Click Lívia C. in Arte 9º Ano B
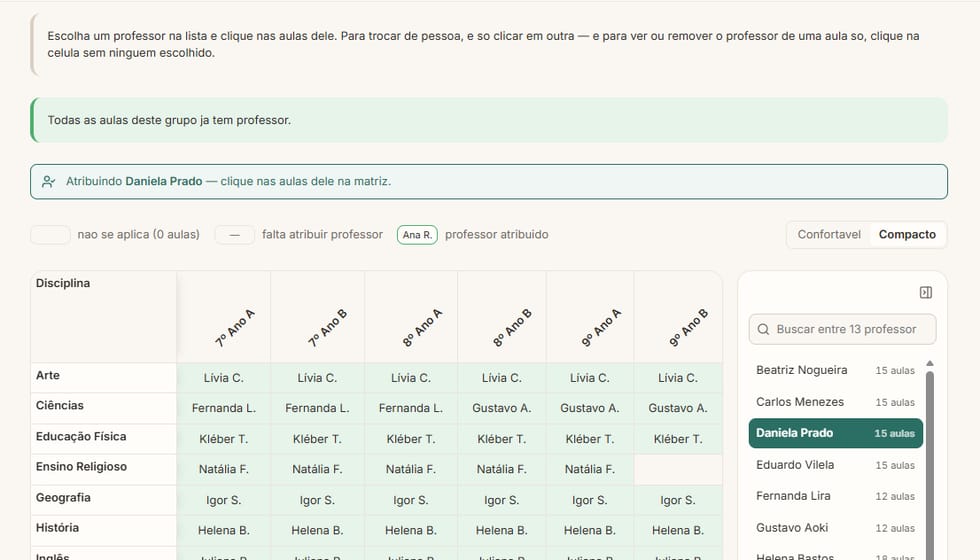 click(x=678, y=378)
